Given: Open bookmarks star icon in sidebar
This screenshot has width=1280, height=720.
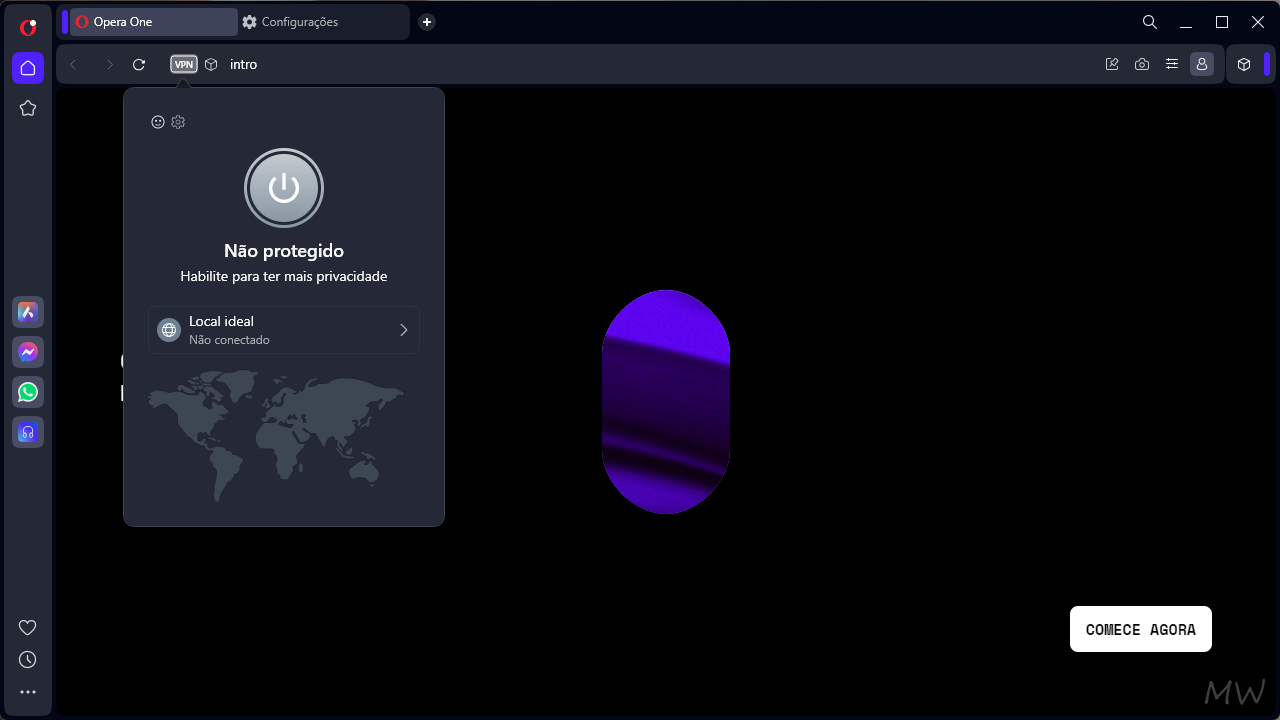Looking at the screenshot, I should 28,108.
